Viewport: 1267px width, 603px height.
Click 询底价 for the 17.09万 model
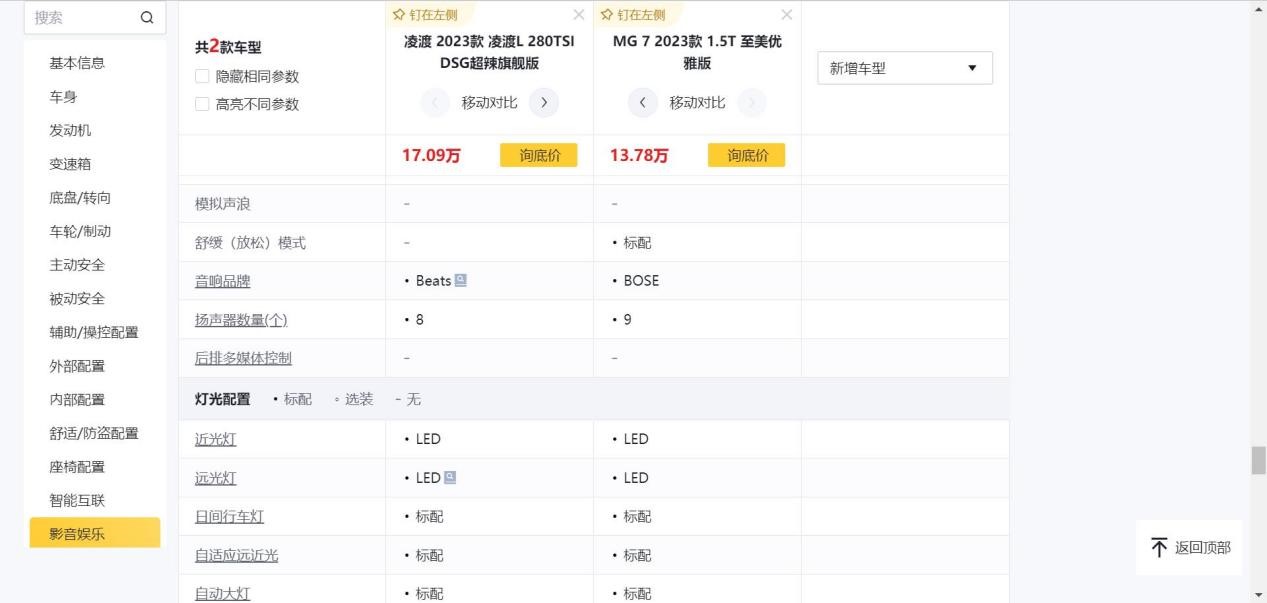pyautogui.click(x=539, y=155)
